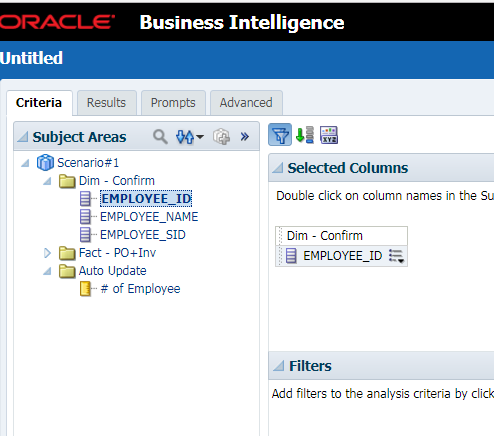Select EMPLOYEE_NAME in the tree

(x=149, y=217)
